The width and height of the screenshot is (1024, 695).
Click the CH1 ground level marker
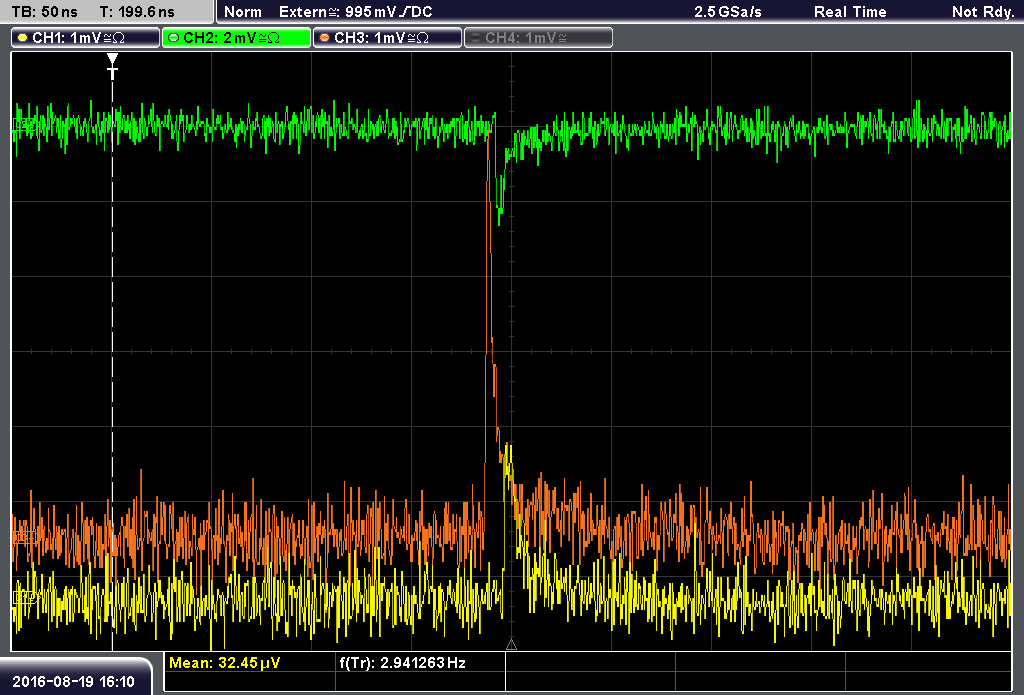(25, 597)
